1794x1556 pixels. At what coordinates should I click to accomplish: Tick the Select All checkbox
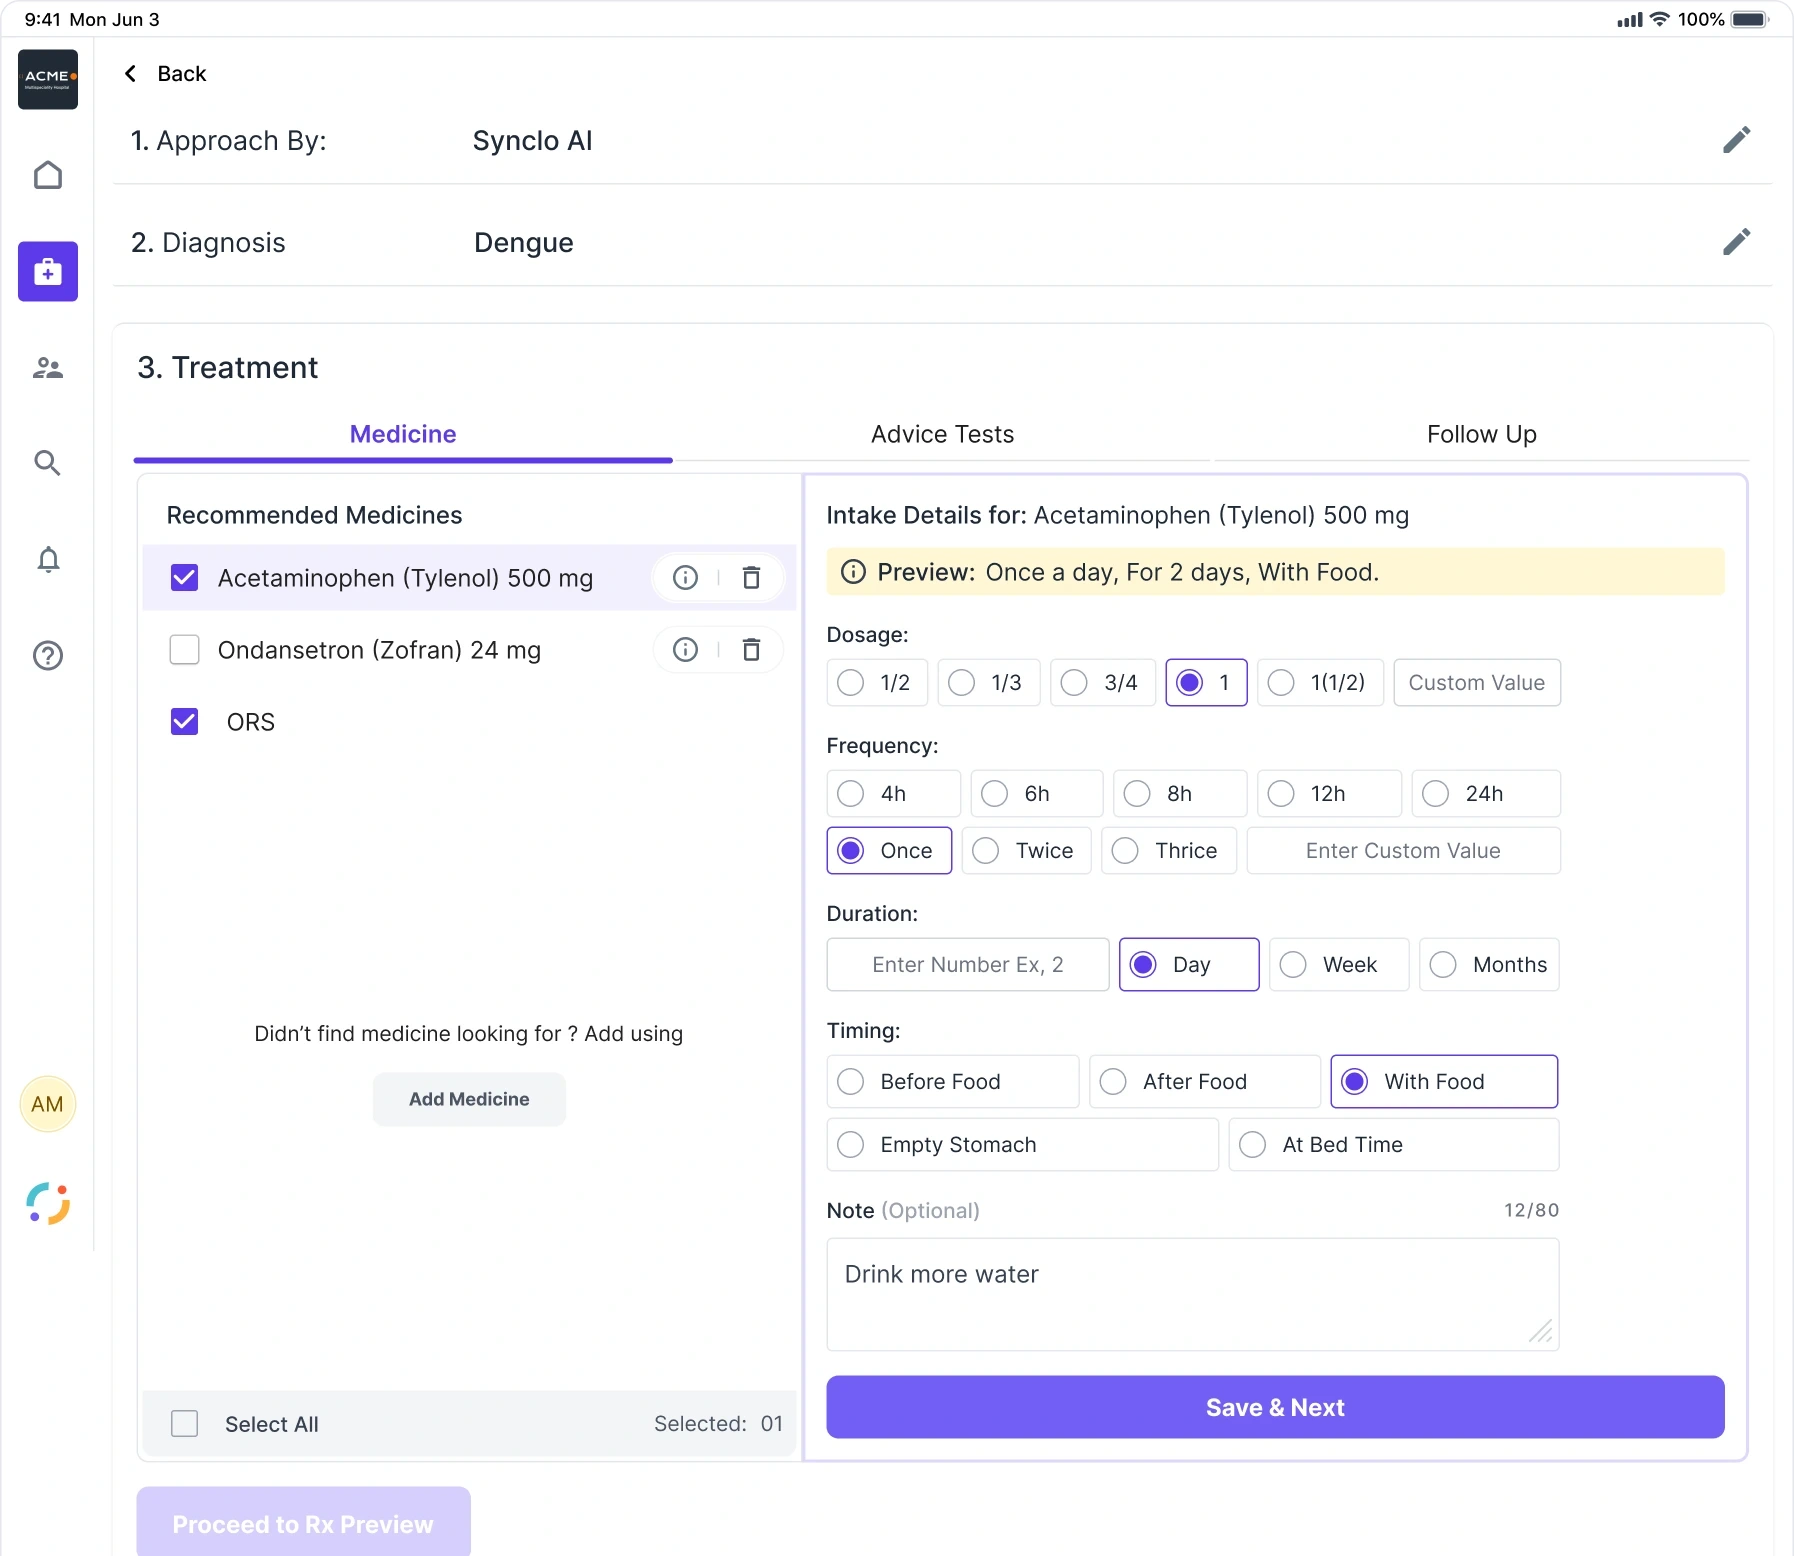click(x=185, y=1424)
